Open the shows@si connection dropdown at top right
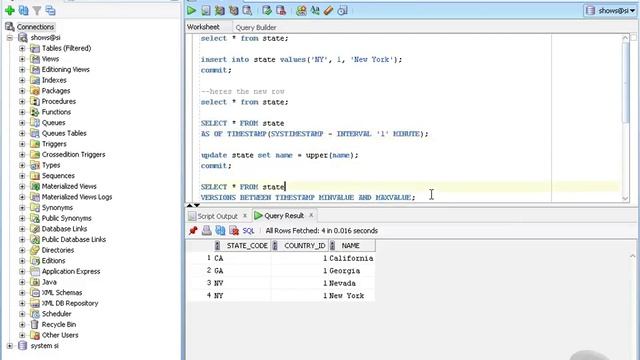Viewport: 640px width, 360px height. click(x=611, y=11)
